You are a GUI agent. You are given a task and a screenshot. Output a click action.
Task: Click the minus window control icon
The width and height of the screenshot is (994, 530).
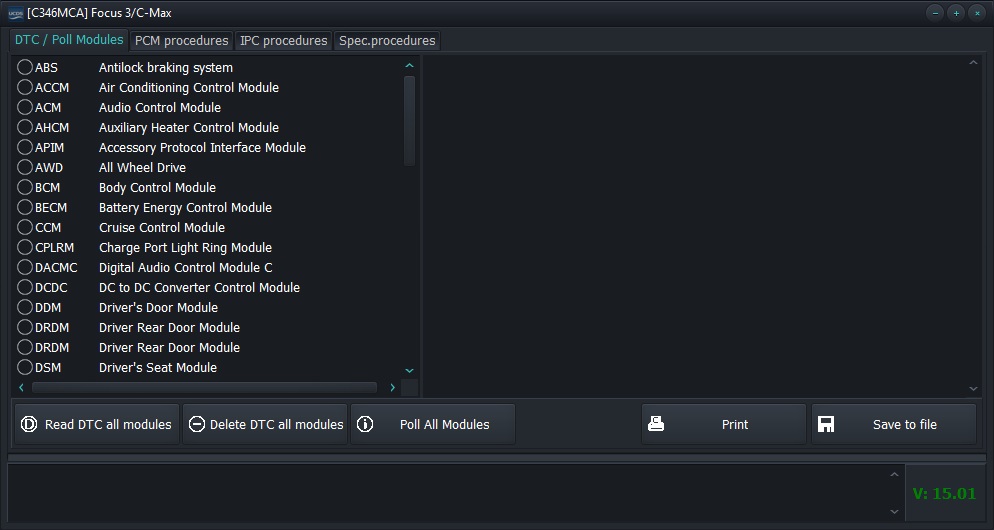coord(935,13)
